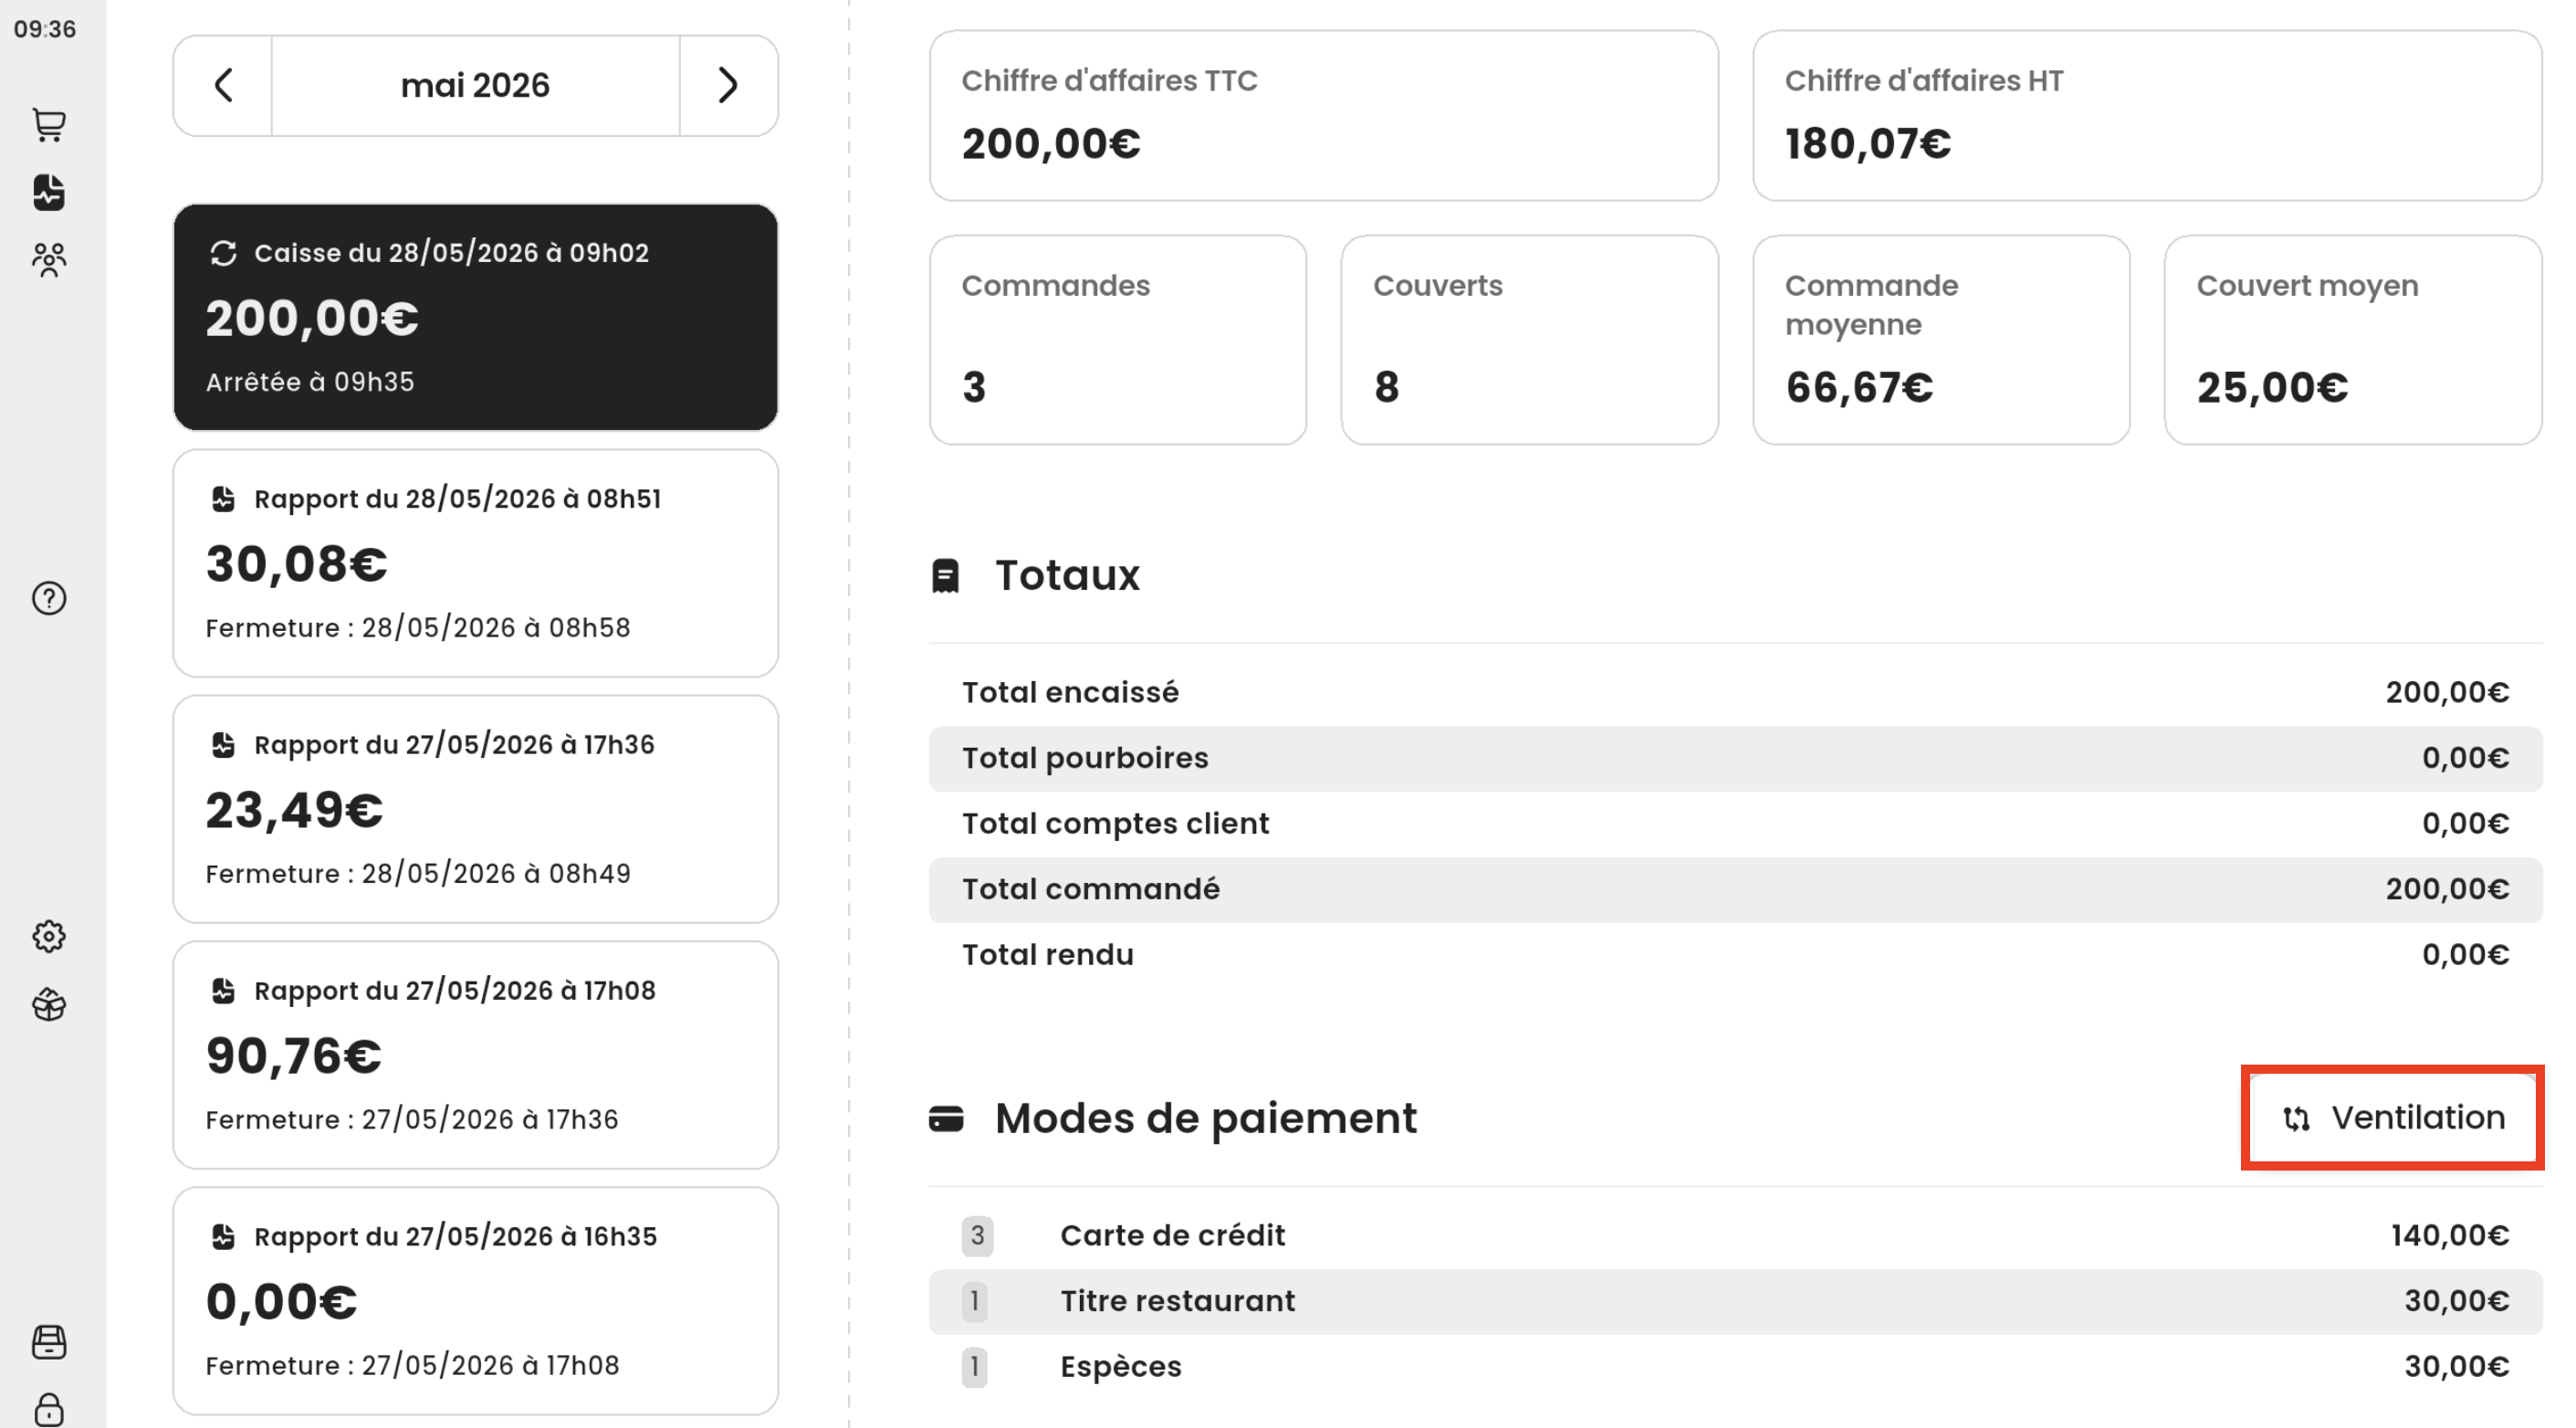Select the Total rendu row
Viewport: 2576px width, 1428px height.
pyautogui.click(x=1735, y=954)
